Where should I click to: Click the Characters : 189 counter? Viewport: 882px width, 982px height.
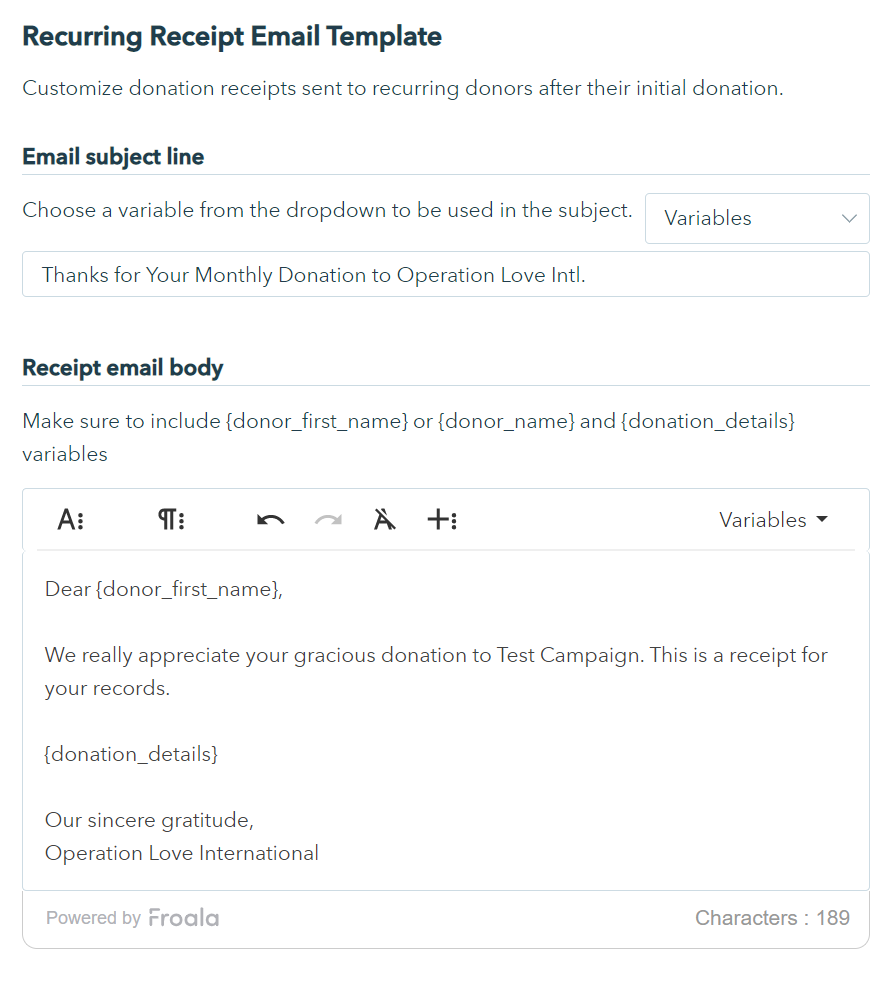point(772,918)
